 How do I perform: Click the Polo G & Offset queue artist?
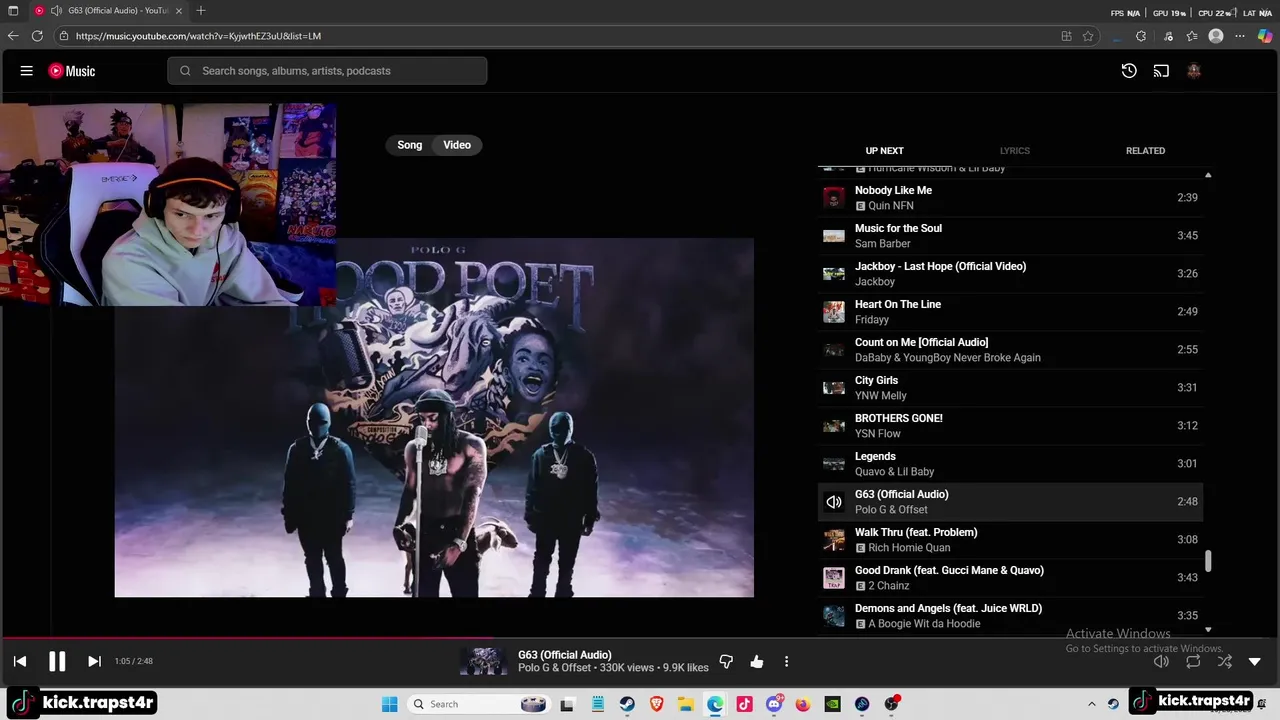(891, 510)
